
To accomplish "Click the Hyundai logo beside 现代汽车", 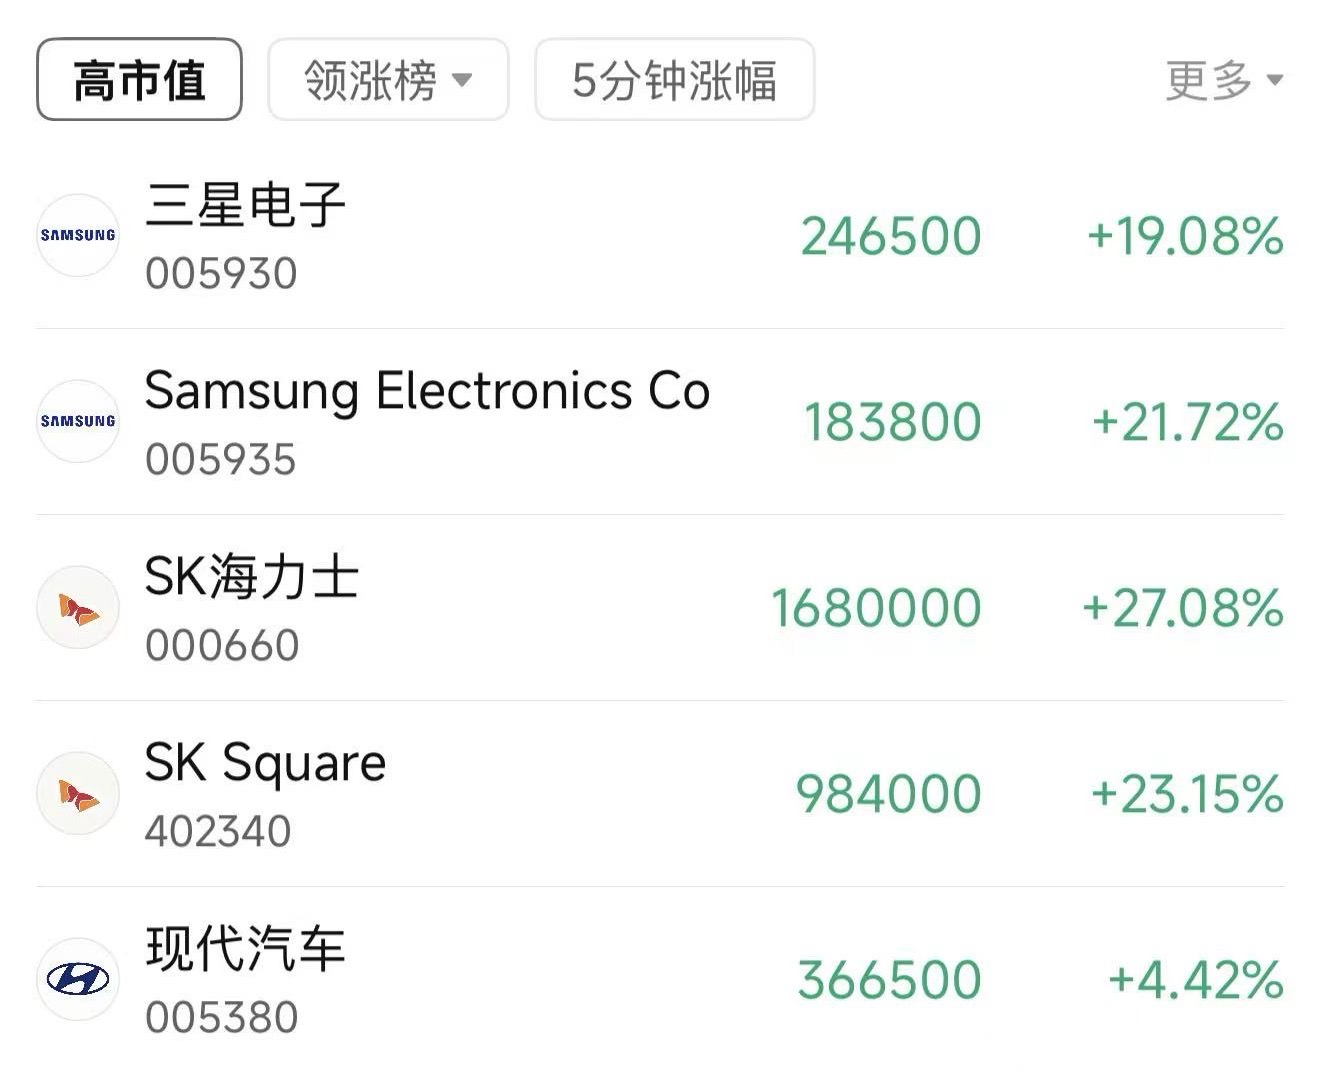I will pyautogui.click(x=78, y=979).
